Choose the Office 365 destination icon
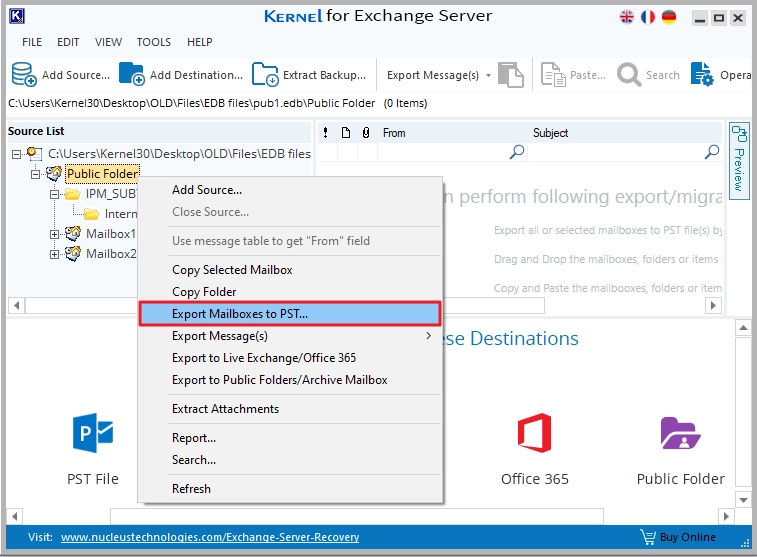757x557 pixels. (534, 432)
